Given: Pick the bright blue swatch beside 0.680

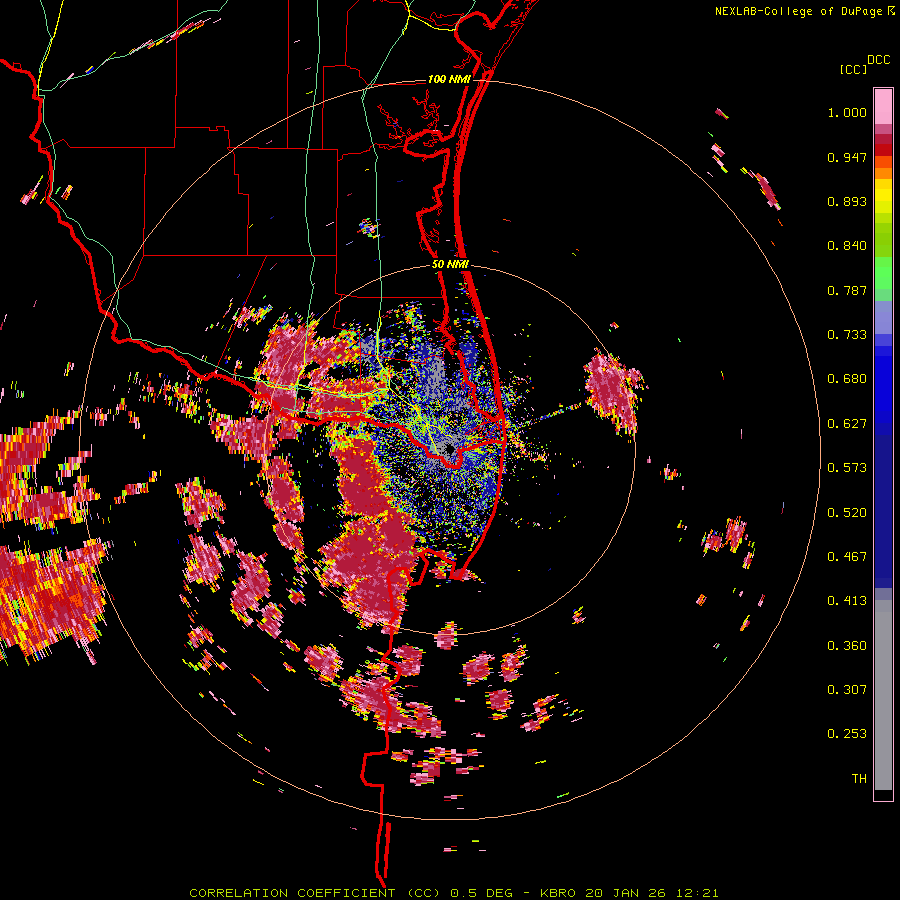Looking at the screenshot, I should [x=883, y=385].
